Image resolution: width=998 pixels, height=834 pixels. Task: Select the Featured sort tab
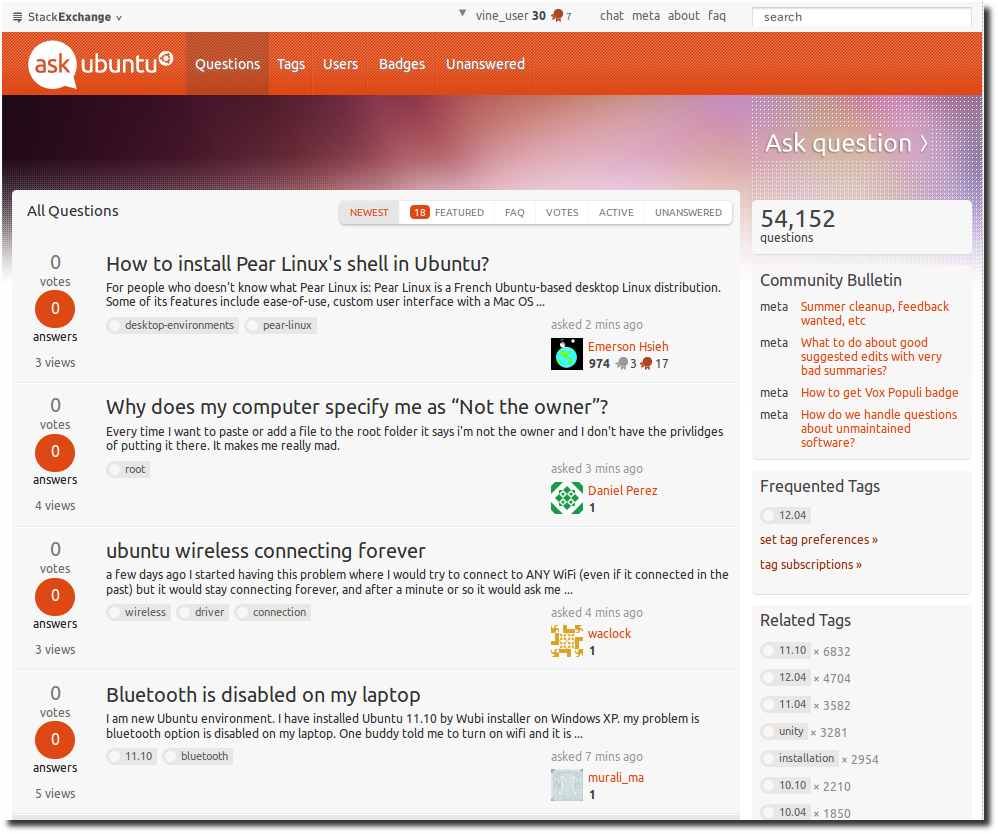tap(447, 213)
